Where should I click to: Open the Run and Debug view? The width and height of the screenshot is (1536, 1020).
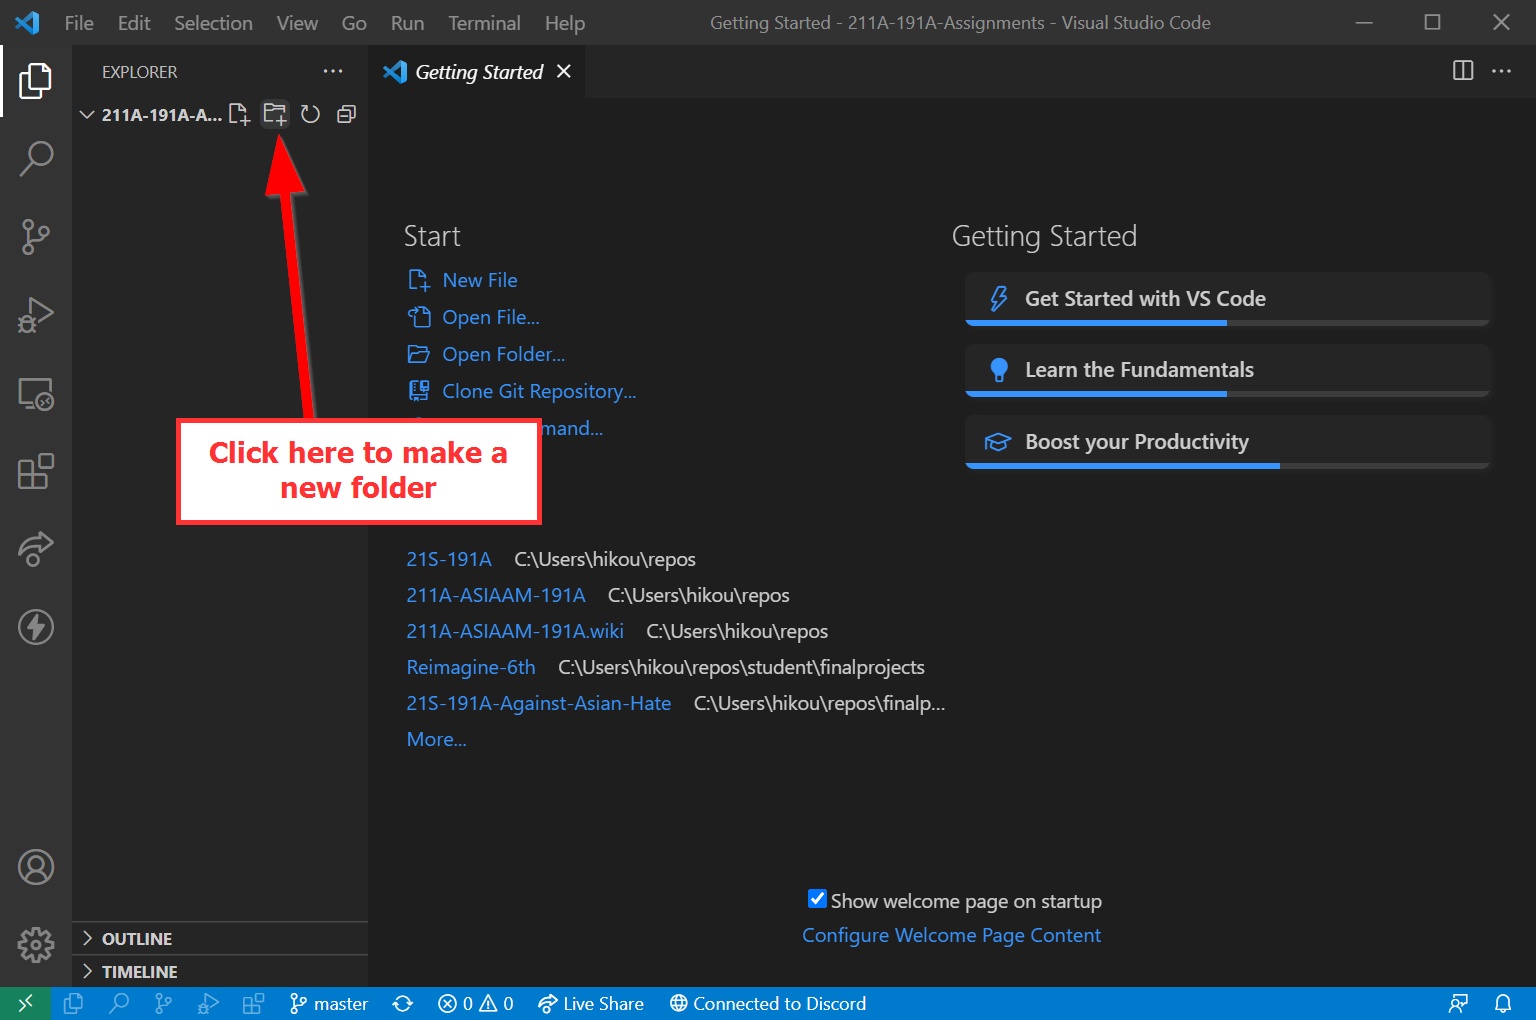(36, 315)
